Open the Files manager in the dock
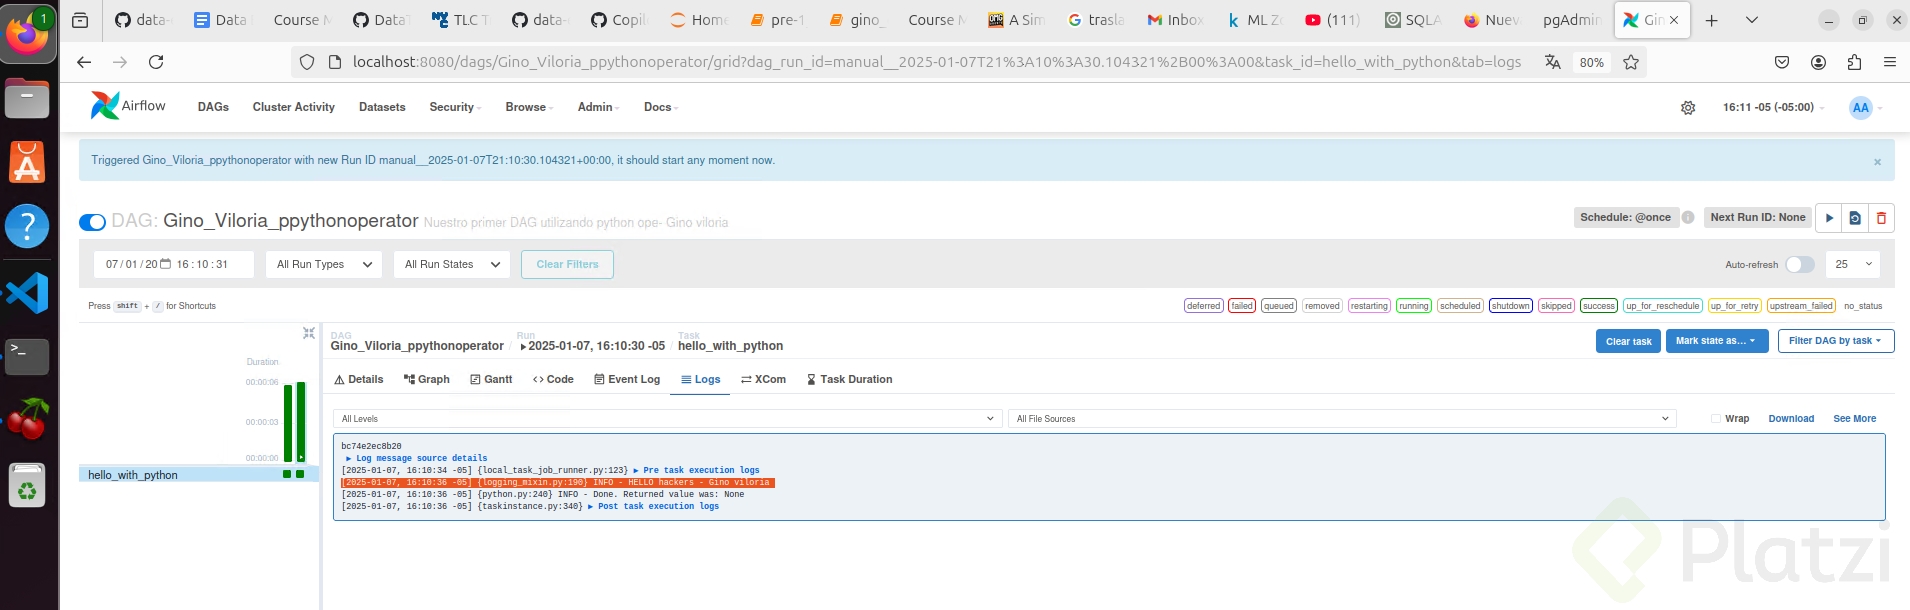 pos(28,98)
